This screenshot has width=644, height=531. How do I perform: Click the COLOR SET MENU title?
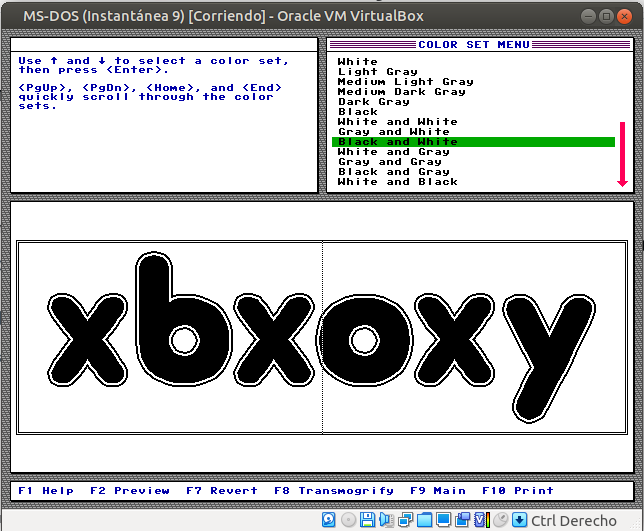click(474, 44)
